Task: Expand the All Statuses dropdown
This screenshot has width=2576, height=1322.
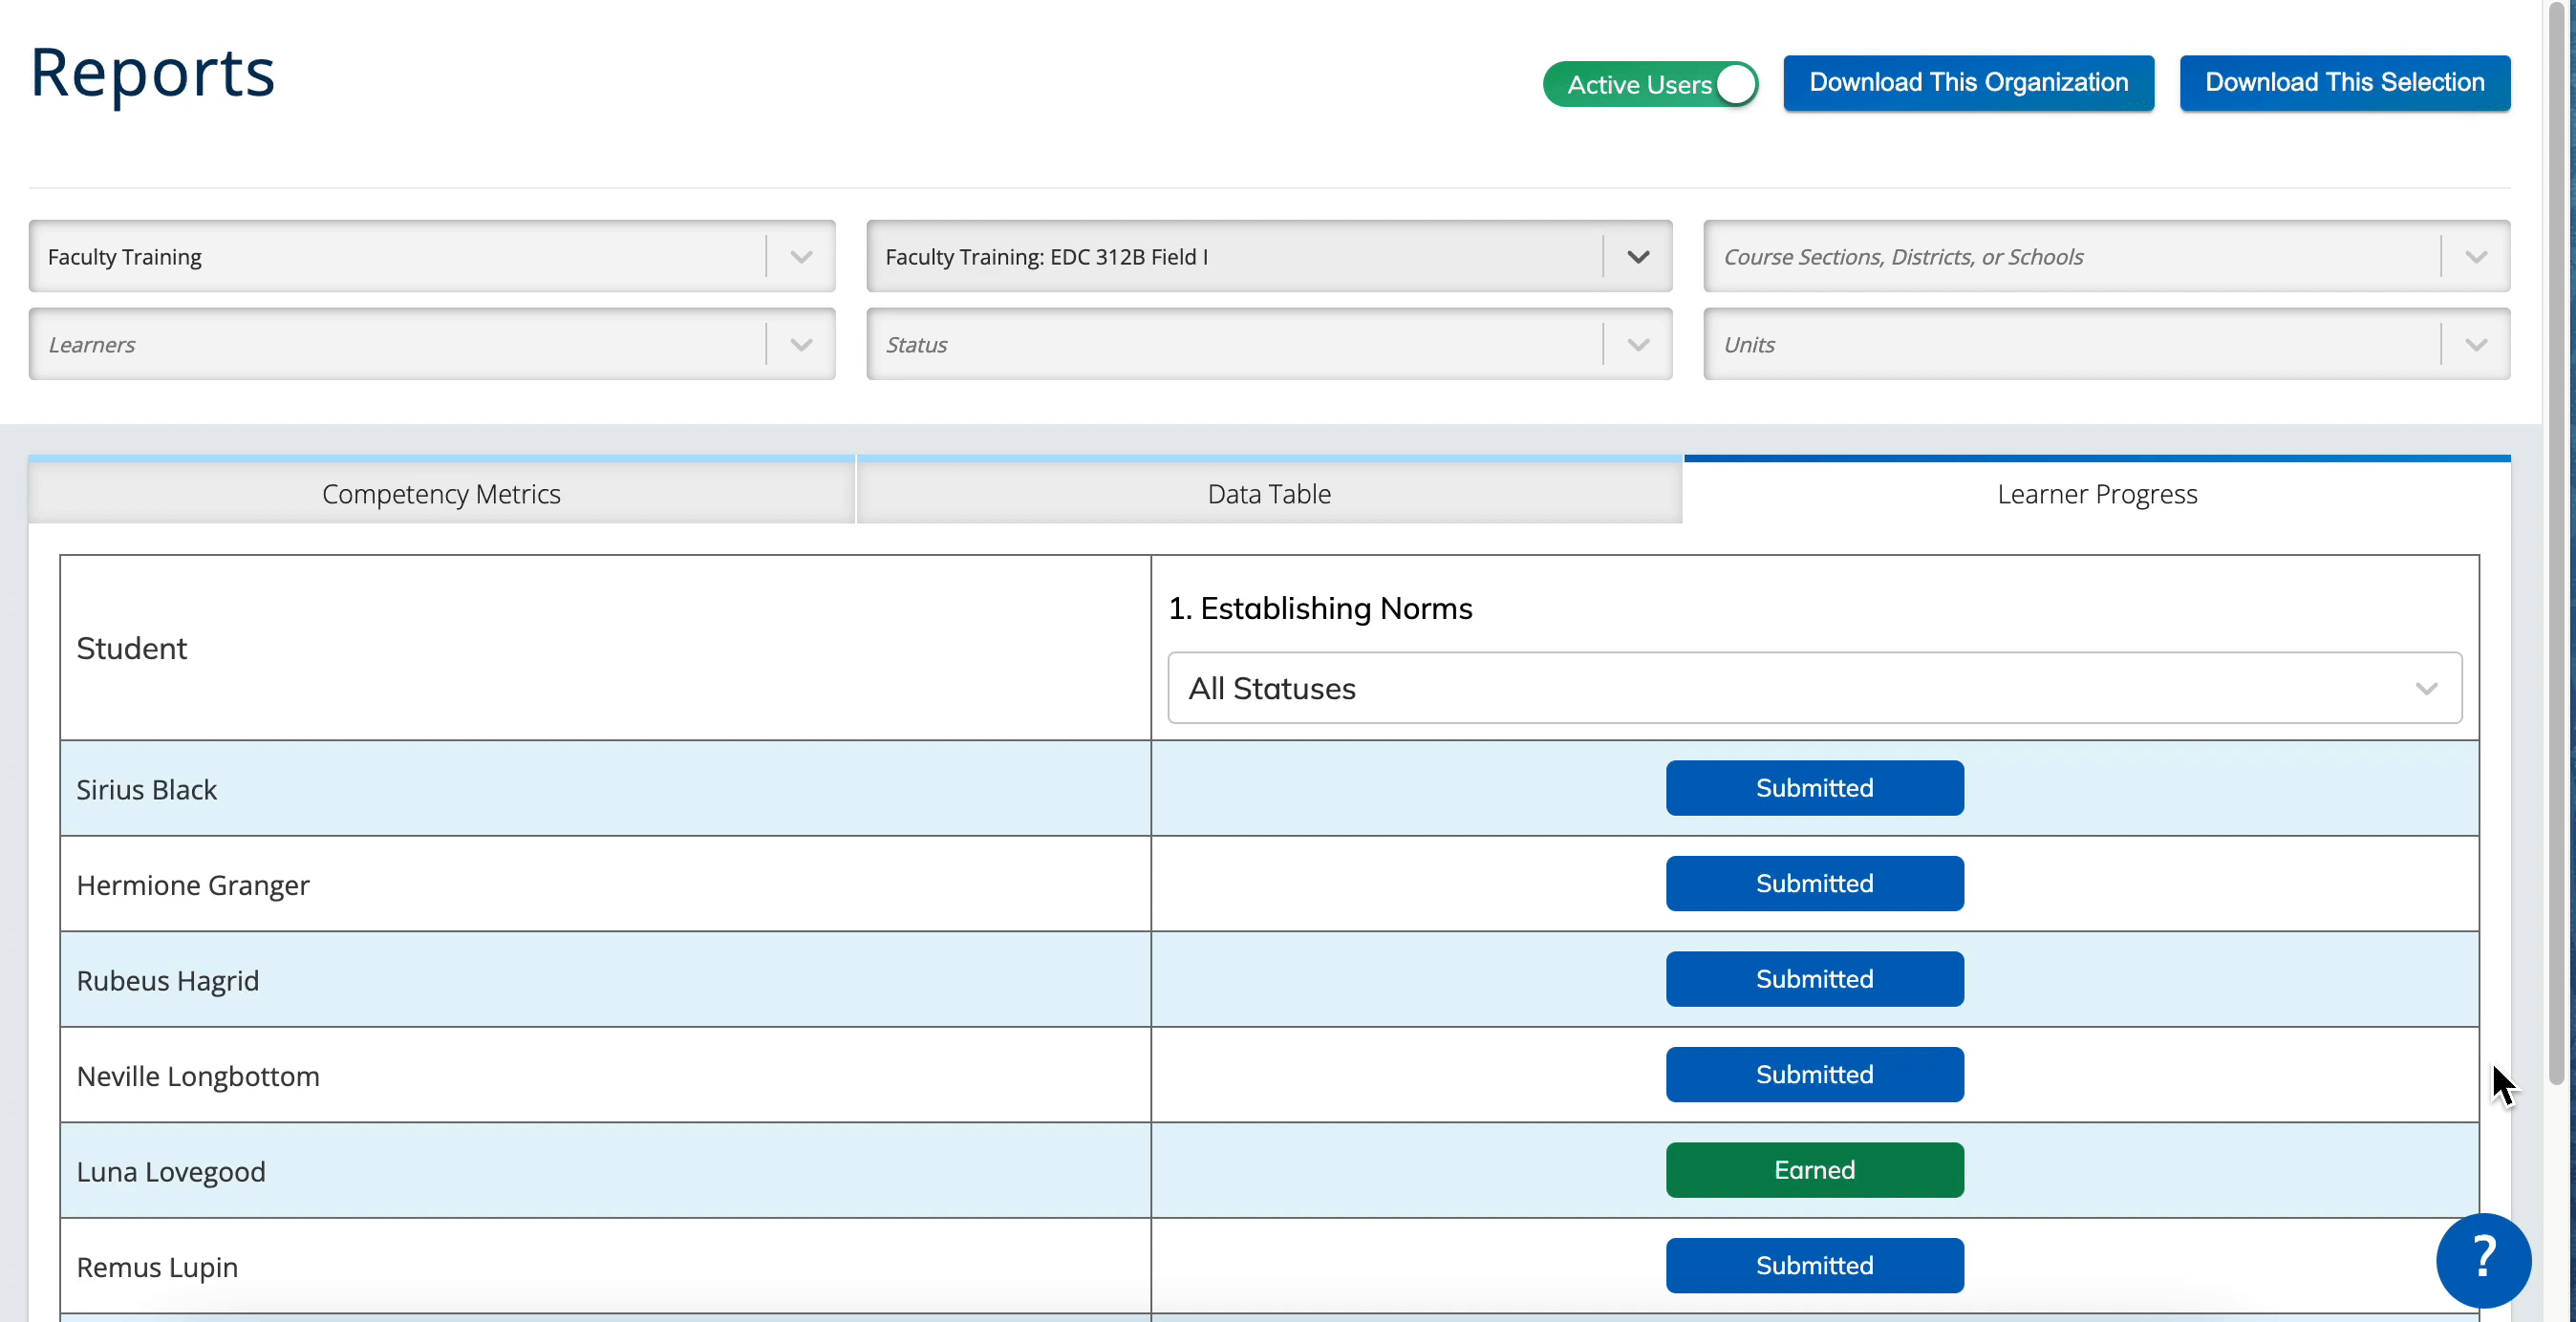Action: (x=1814, y=688)
